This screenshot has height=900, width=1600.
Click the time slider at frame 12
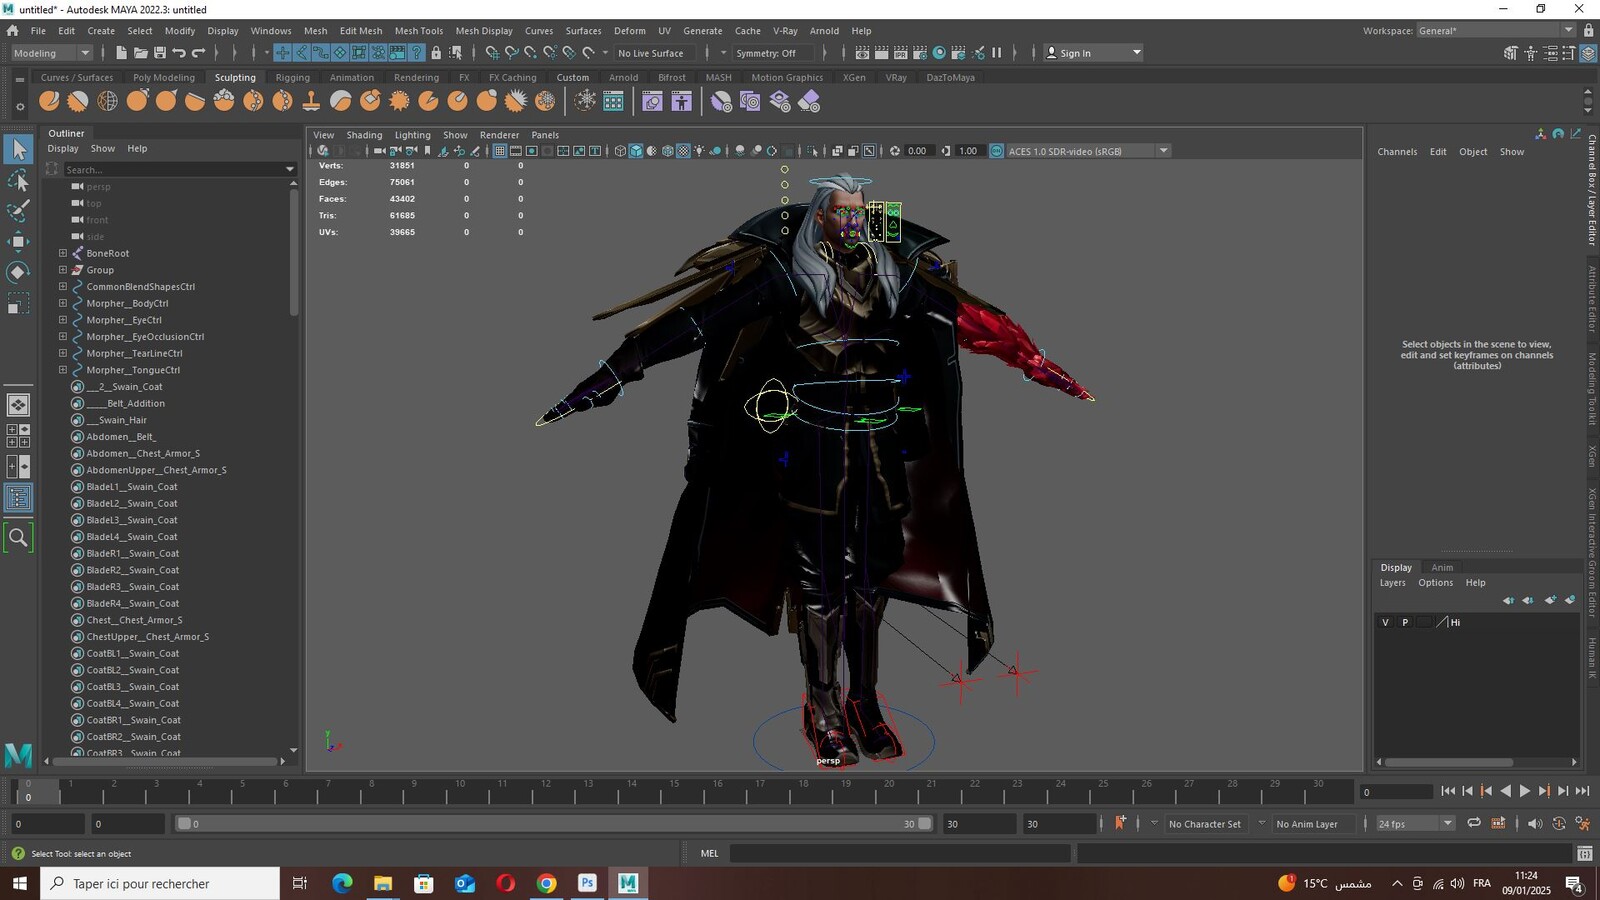pyautogui.click(x=546, y=793)
